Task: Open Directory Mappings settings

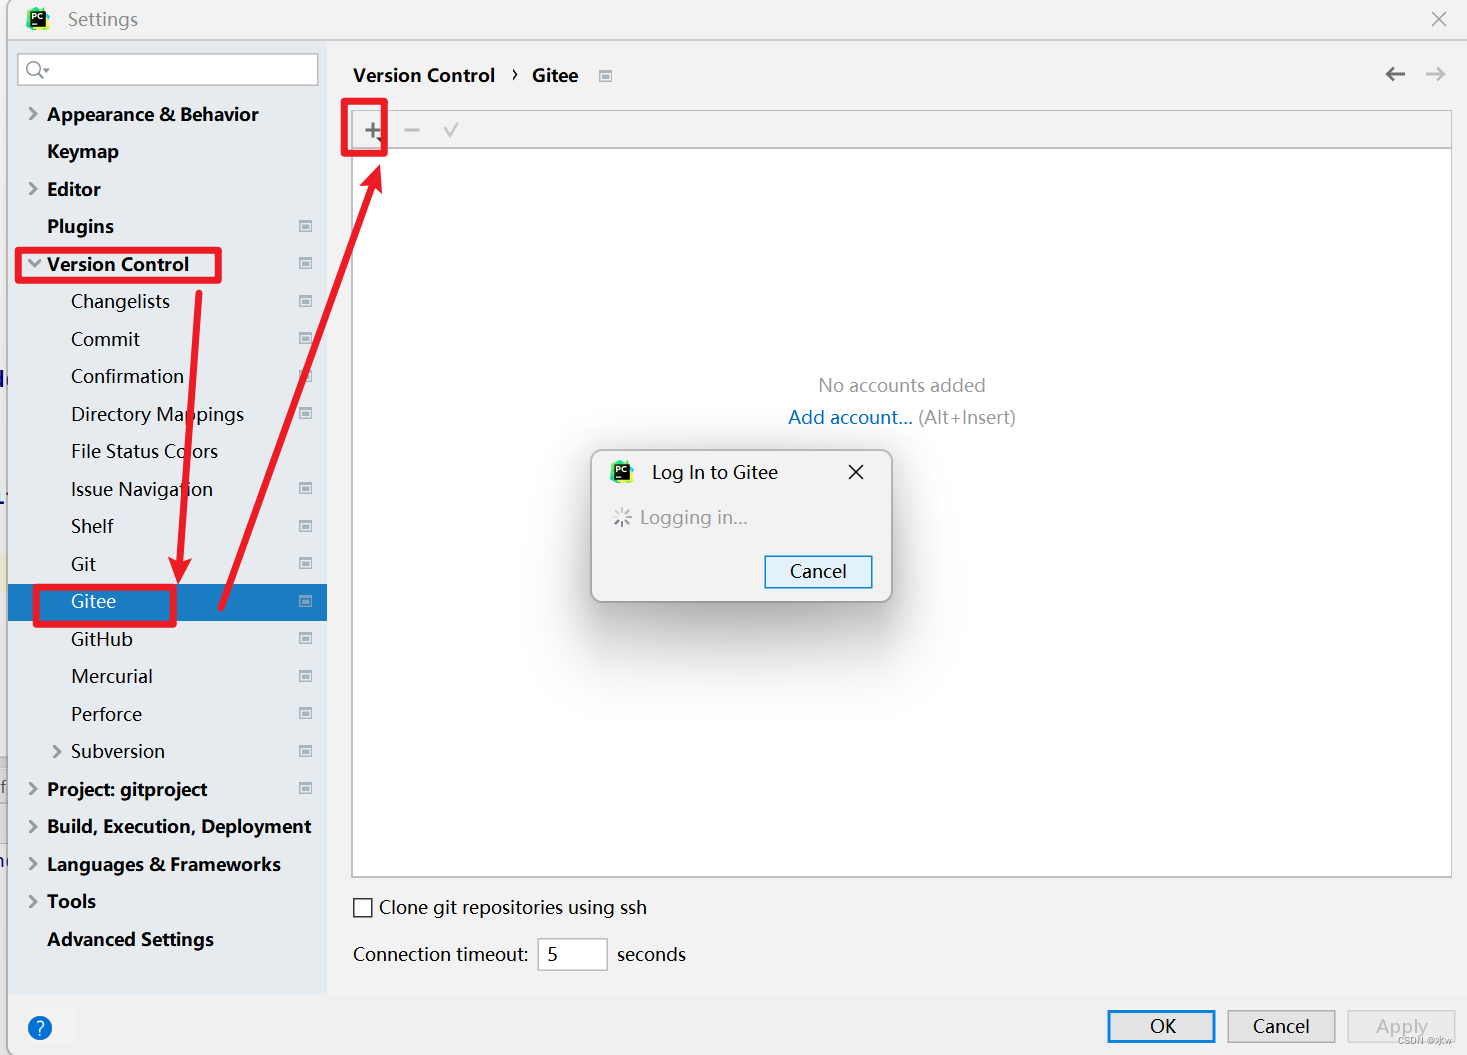Action: tap(157, 414)
